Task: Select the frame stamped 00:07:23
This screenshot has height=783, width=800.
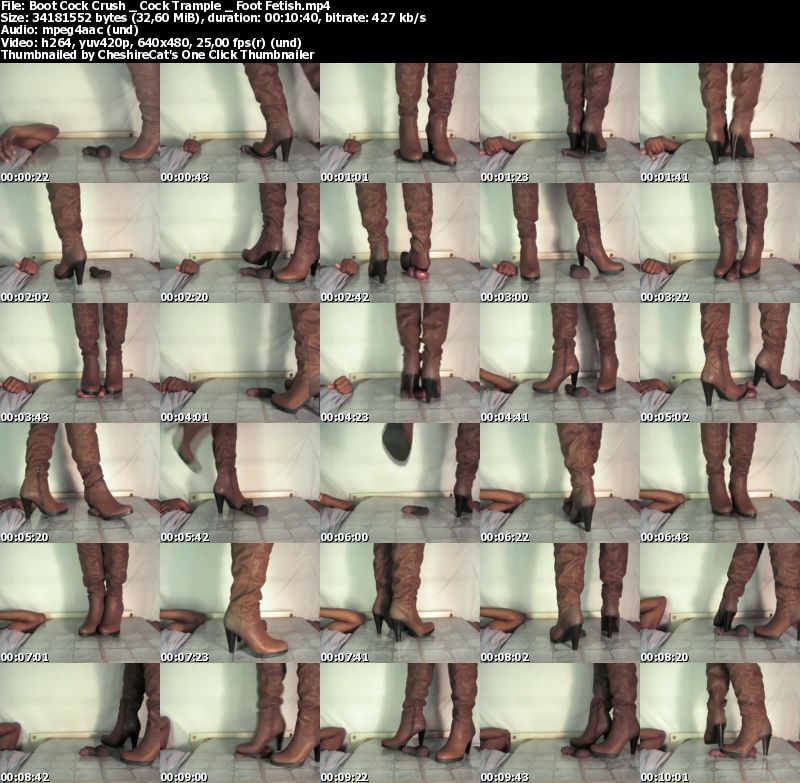Action: coord(240,603)
